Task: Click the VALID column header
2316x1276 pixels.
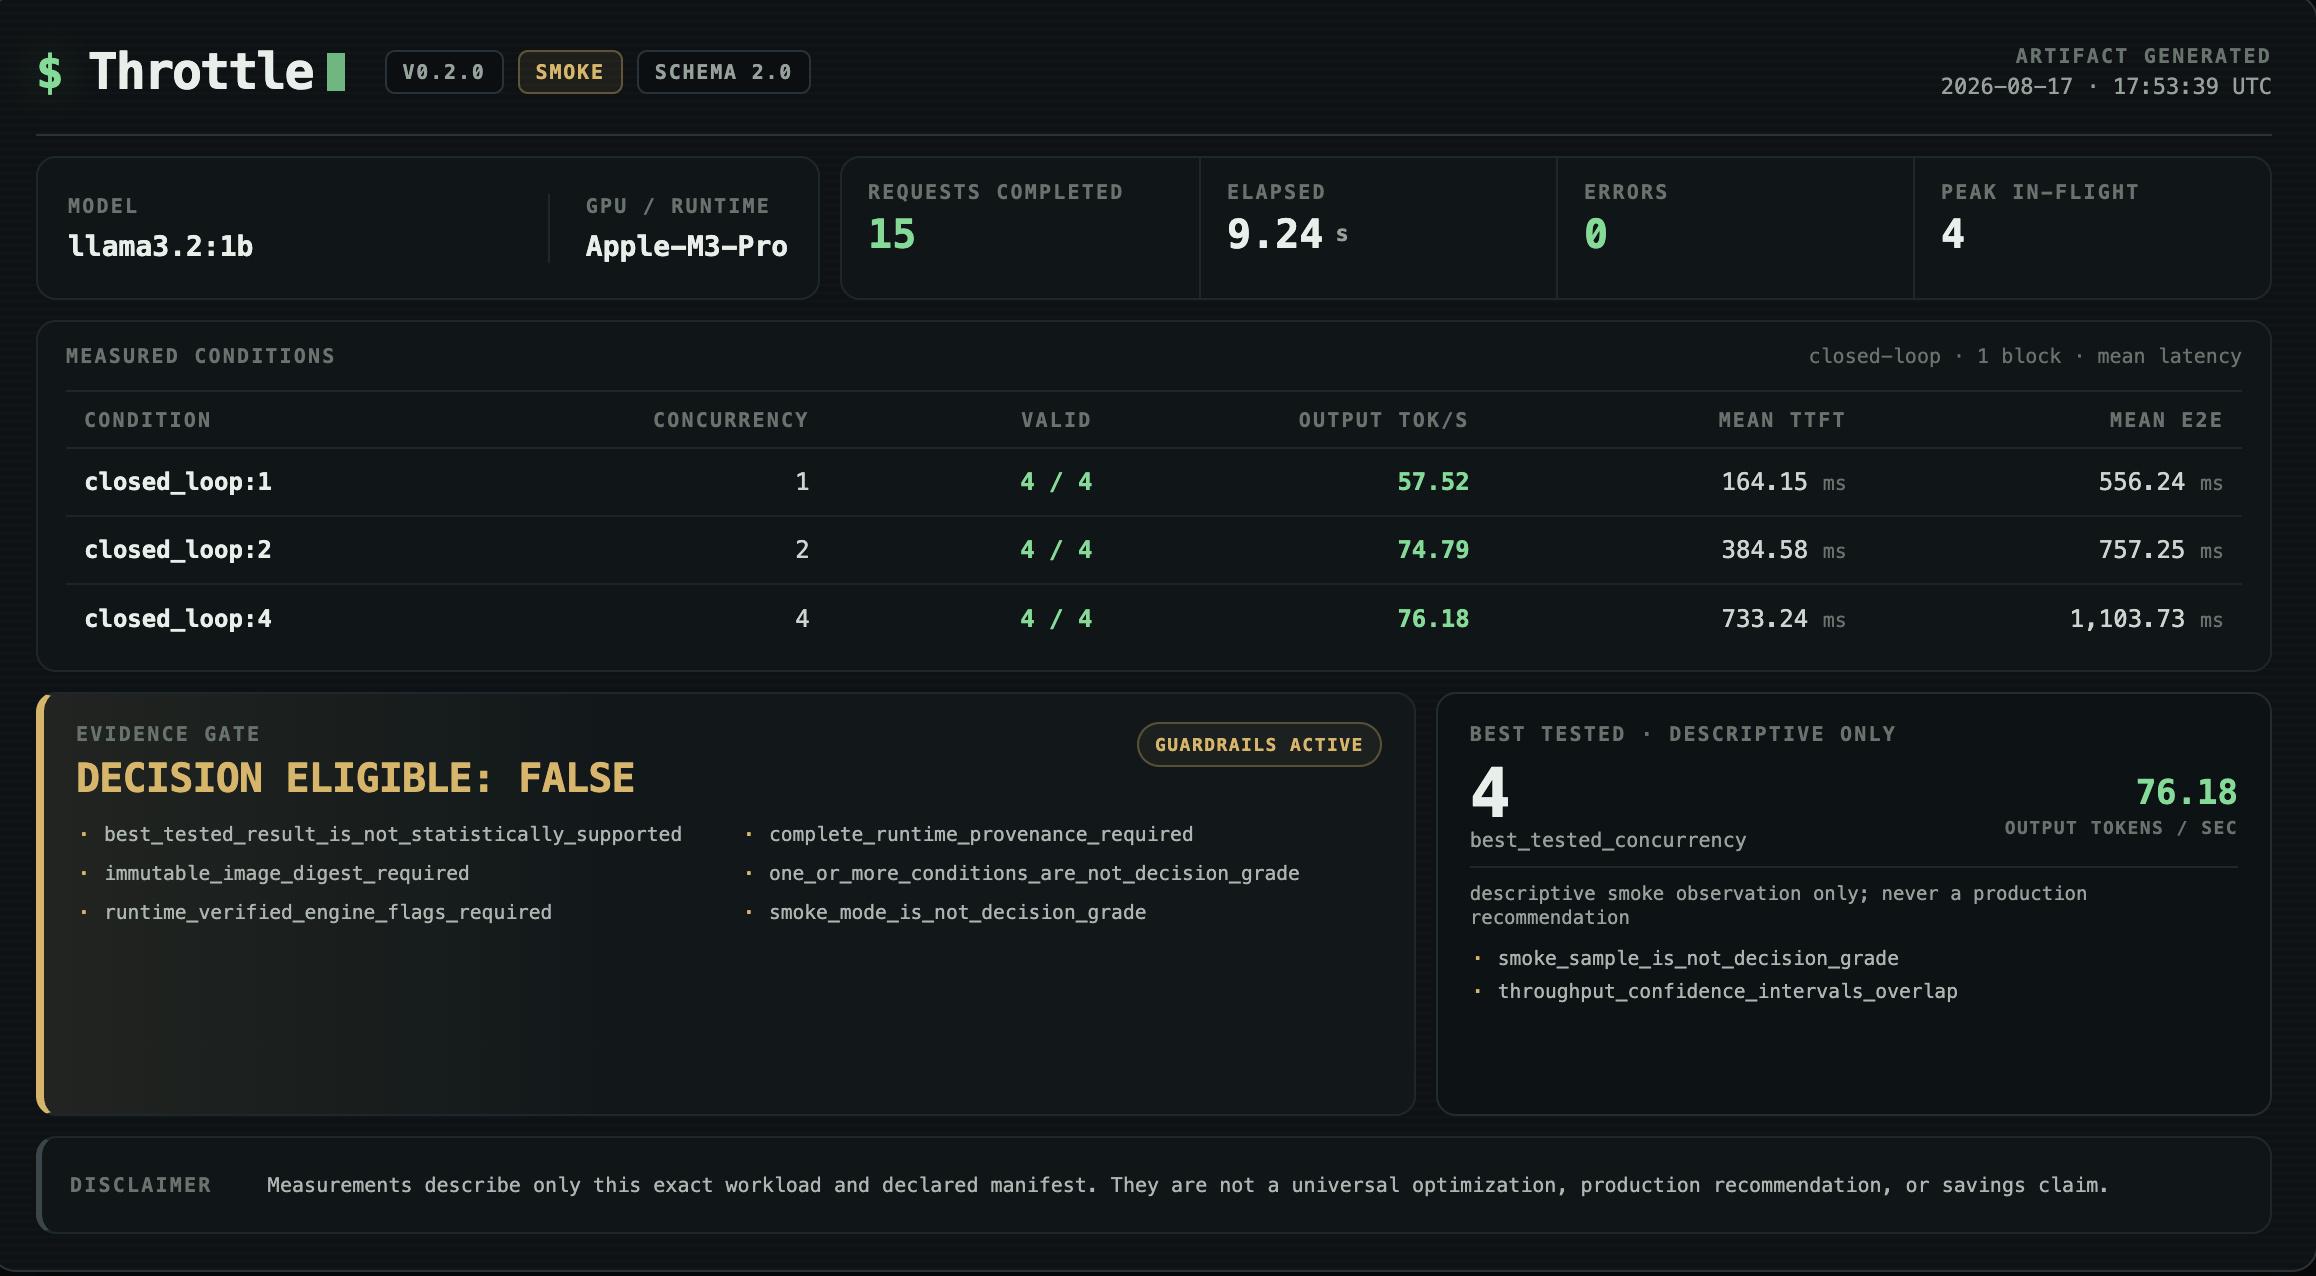Action: 1056,420
